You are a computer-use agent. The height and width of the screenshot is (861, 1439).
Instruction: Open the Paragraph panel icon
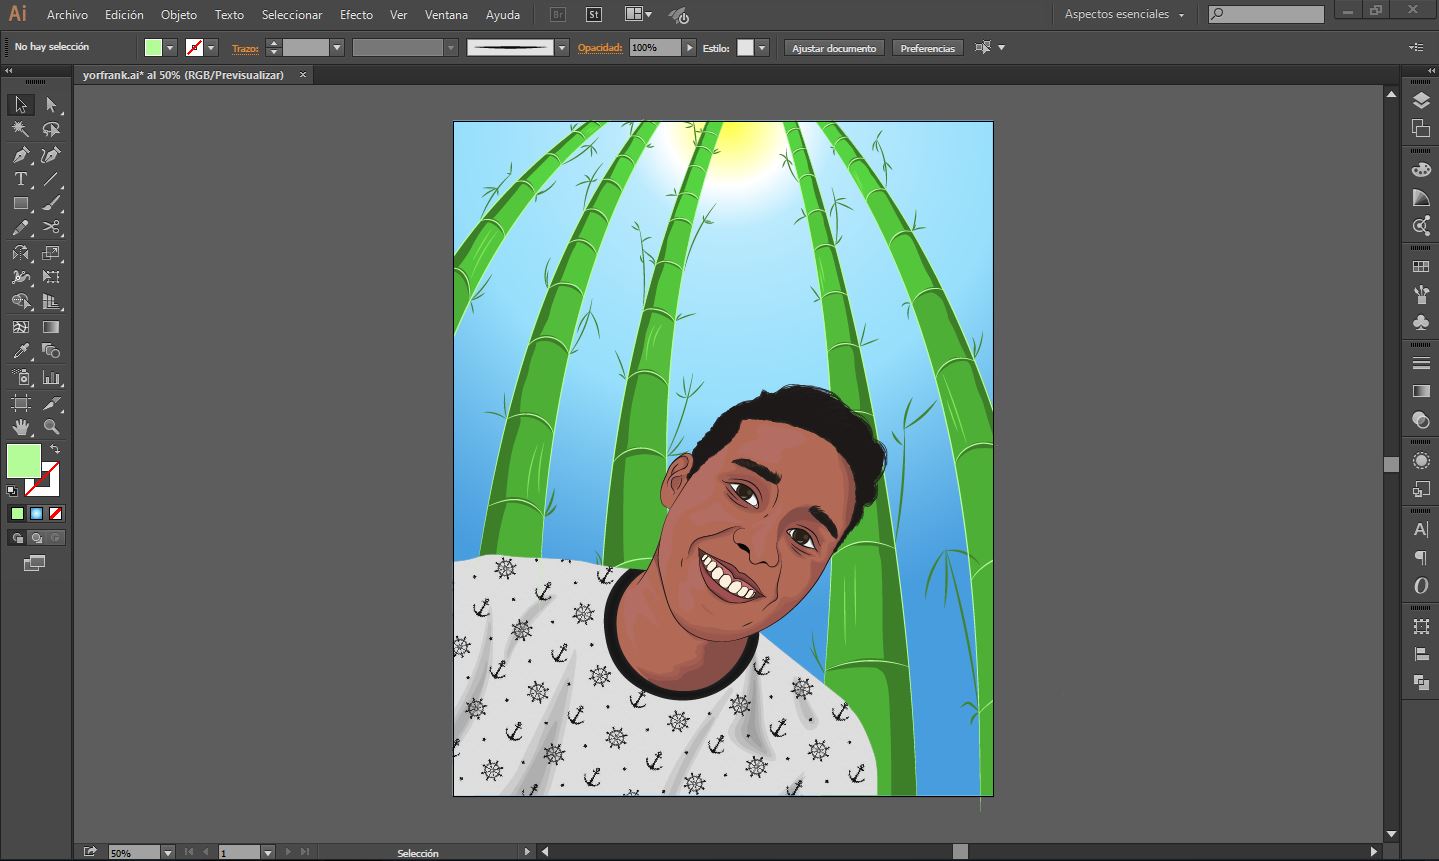pos(1421,558)
